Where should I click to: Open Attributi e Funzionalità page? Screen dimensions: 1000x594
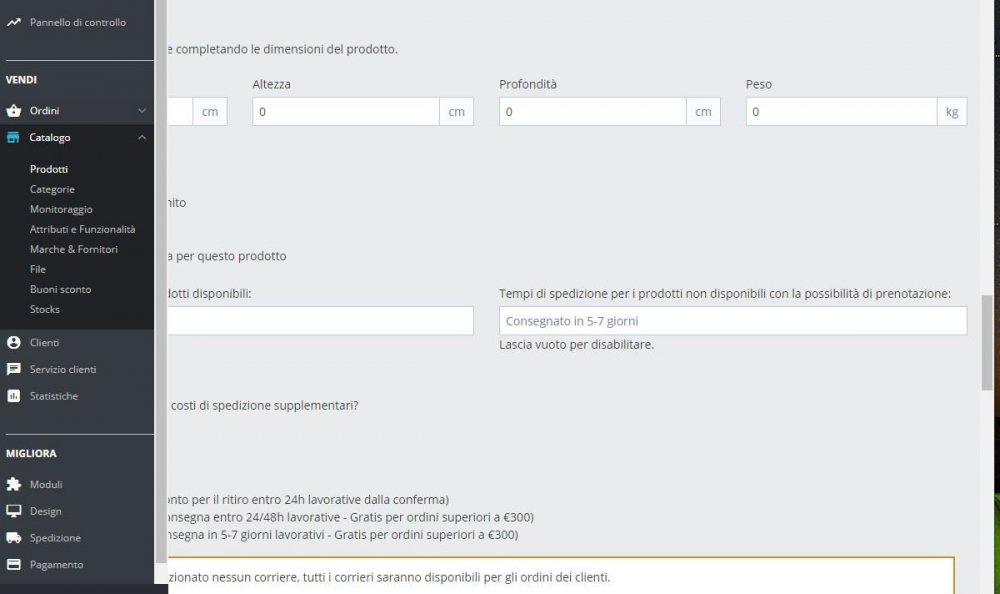click(82, 229)
